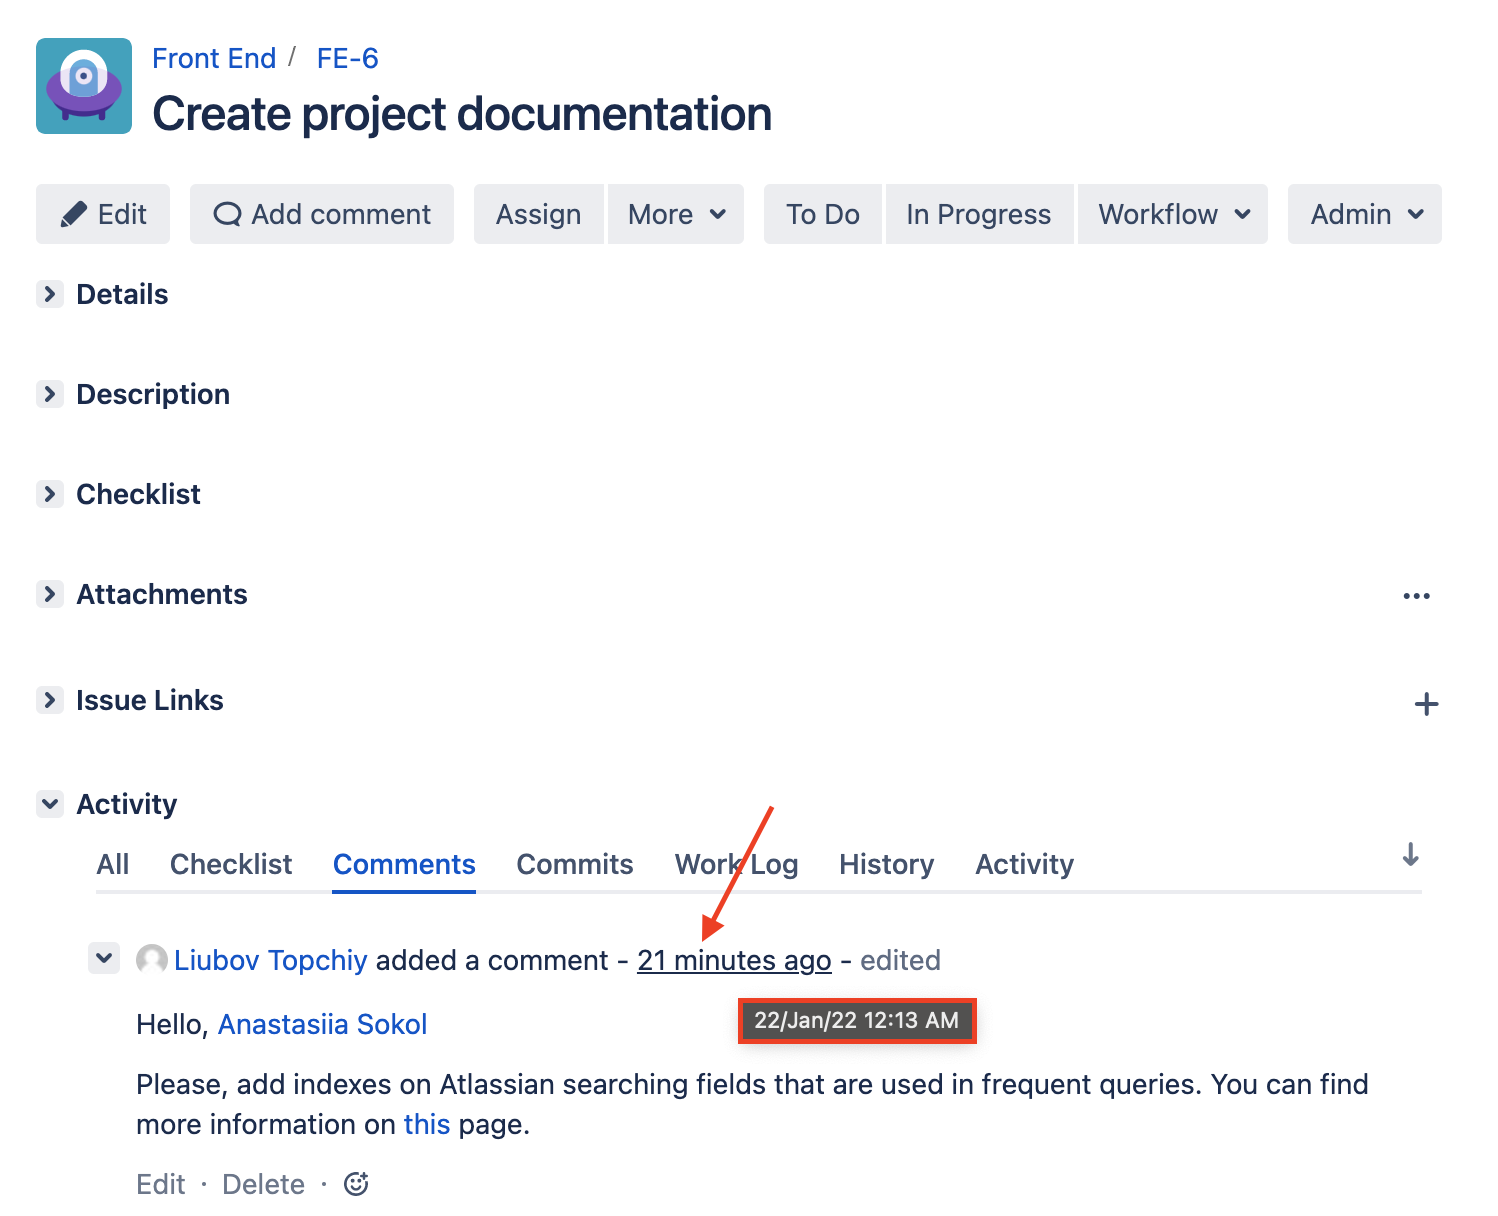Click the Anastasiia Sokol mention link
1498x1216 pixels.
point(322,1024)
